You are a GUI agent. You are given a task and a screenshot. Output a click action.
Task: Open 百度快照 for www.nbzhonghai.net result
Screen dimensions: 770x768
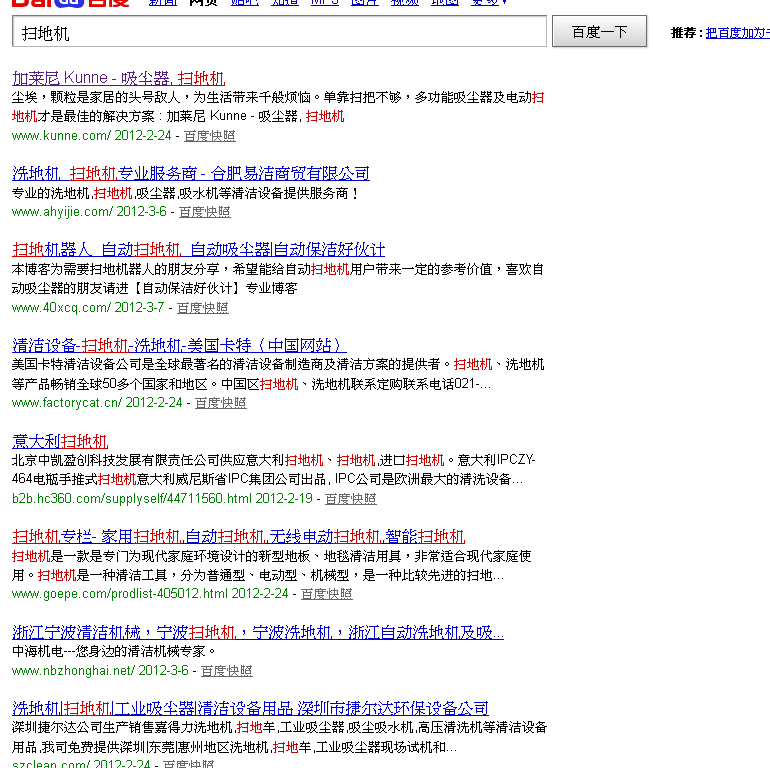[x=226, y=671]
